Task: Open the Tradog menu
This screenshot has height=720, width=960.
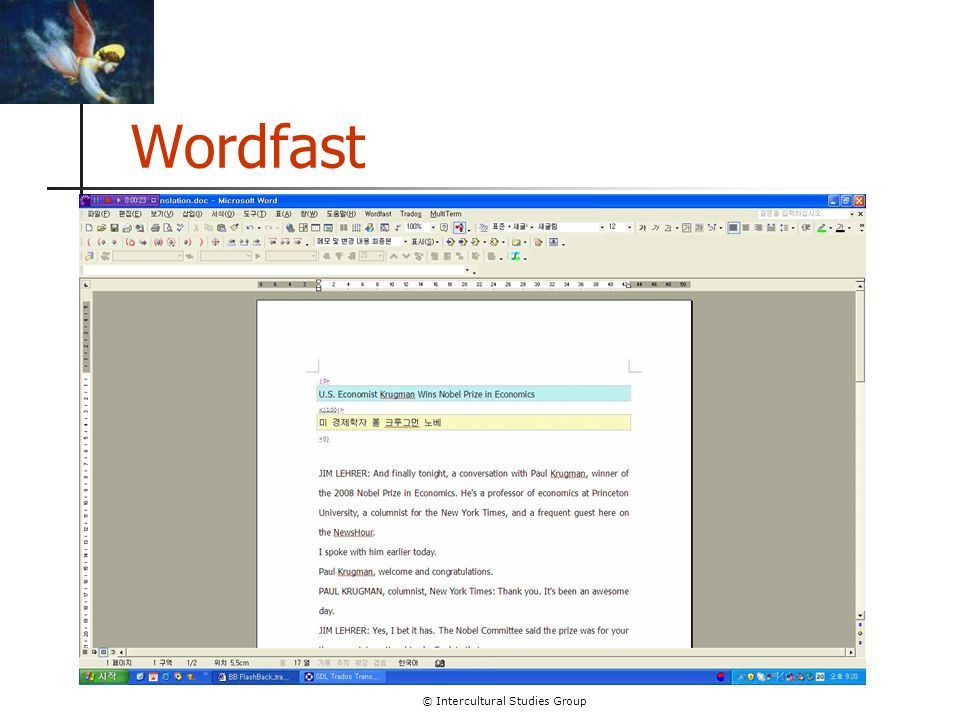Action: point(411,214)
